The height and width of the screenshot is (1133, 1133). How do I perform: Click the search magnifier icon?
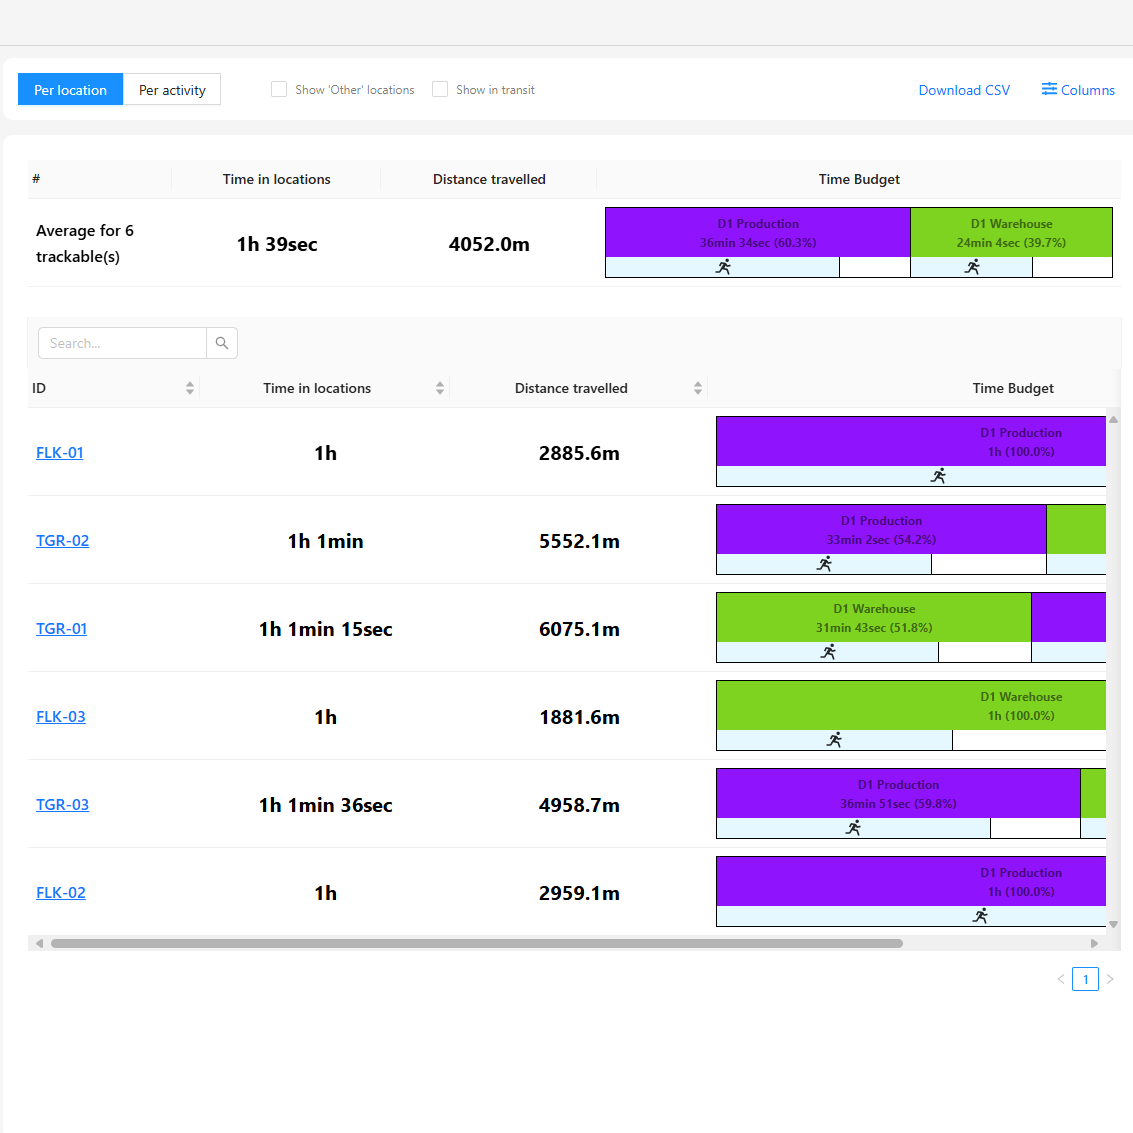coord(221,343)
